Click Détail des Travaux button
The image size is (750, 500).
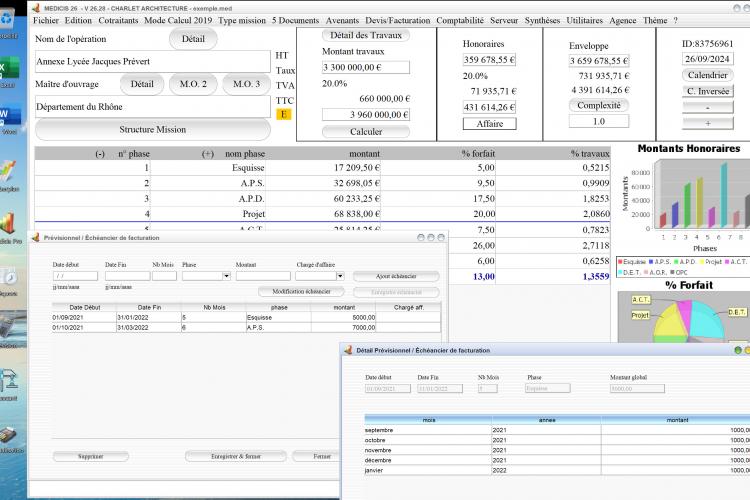click(x=366, y=35)
